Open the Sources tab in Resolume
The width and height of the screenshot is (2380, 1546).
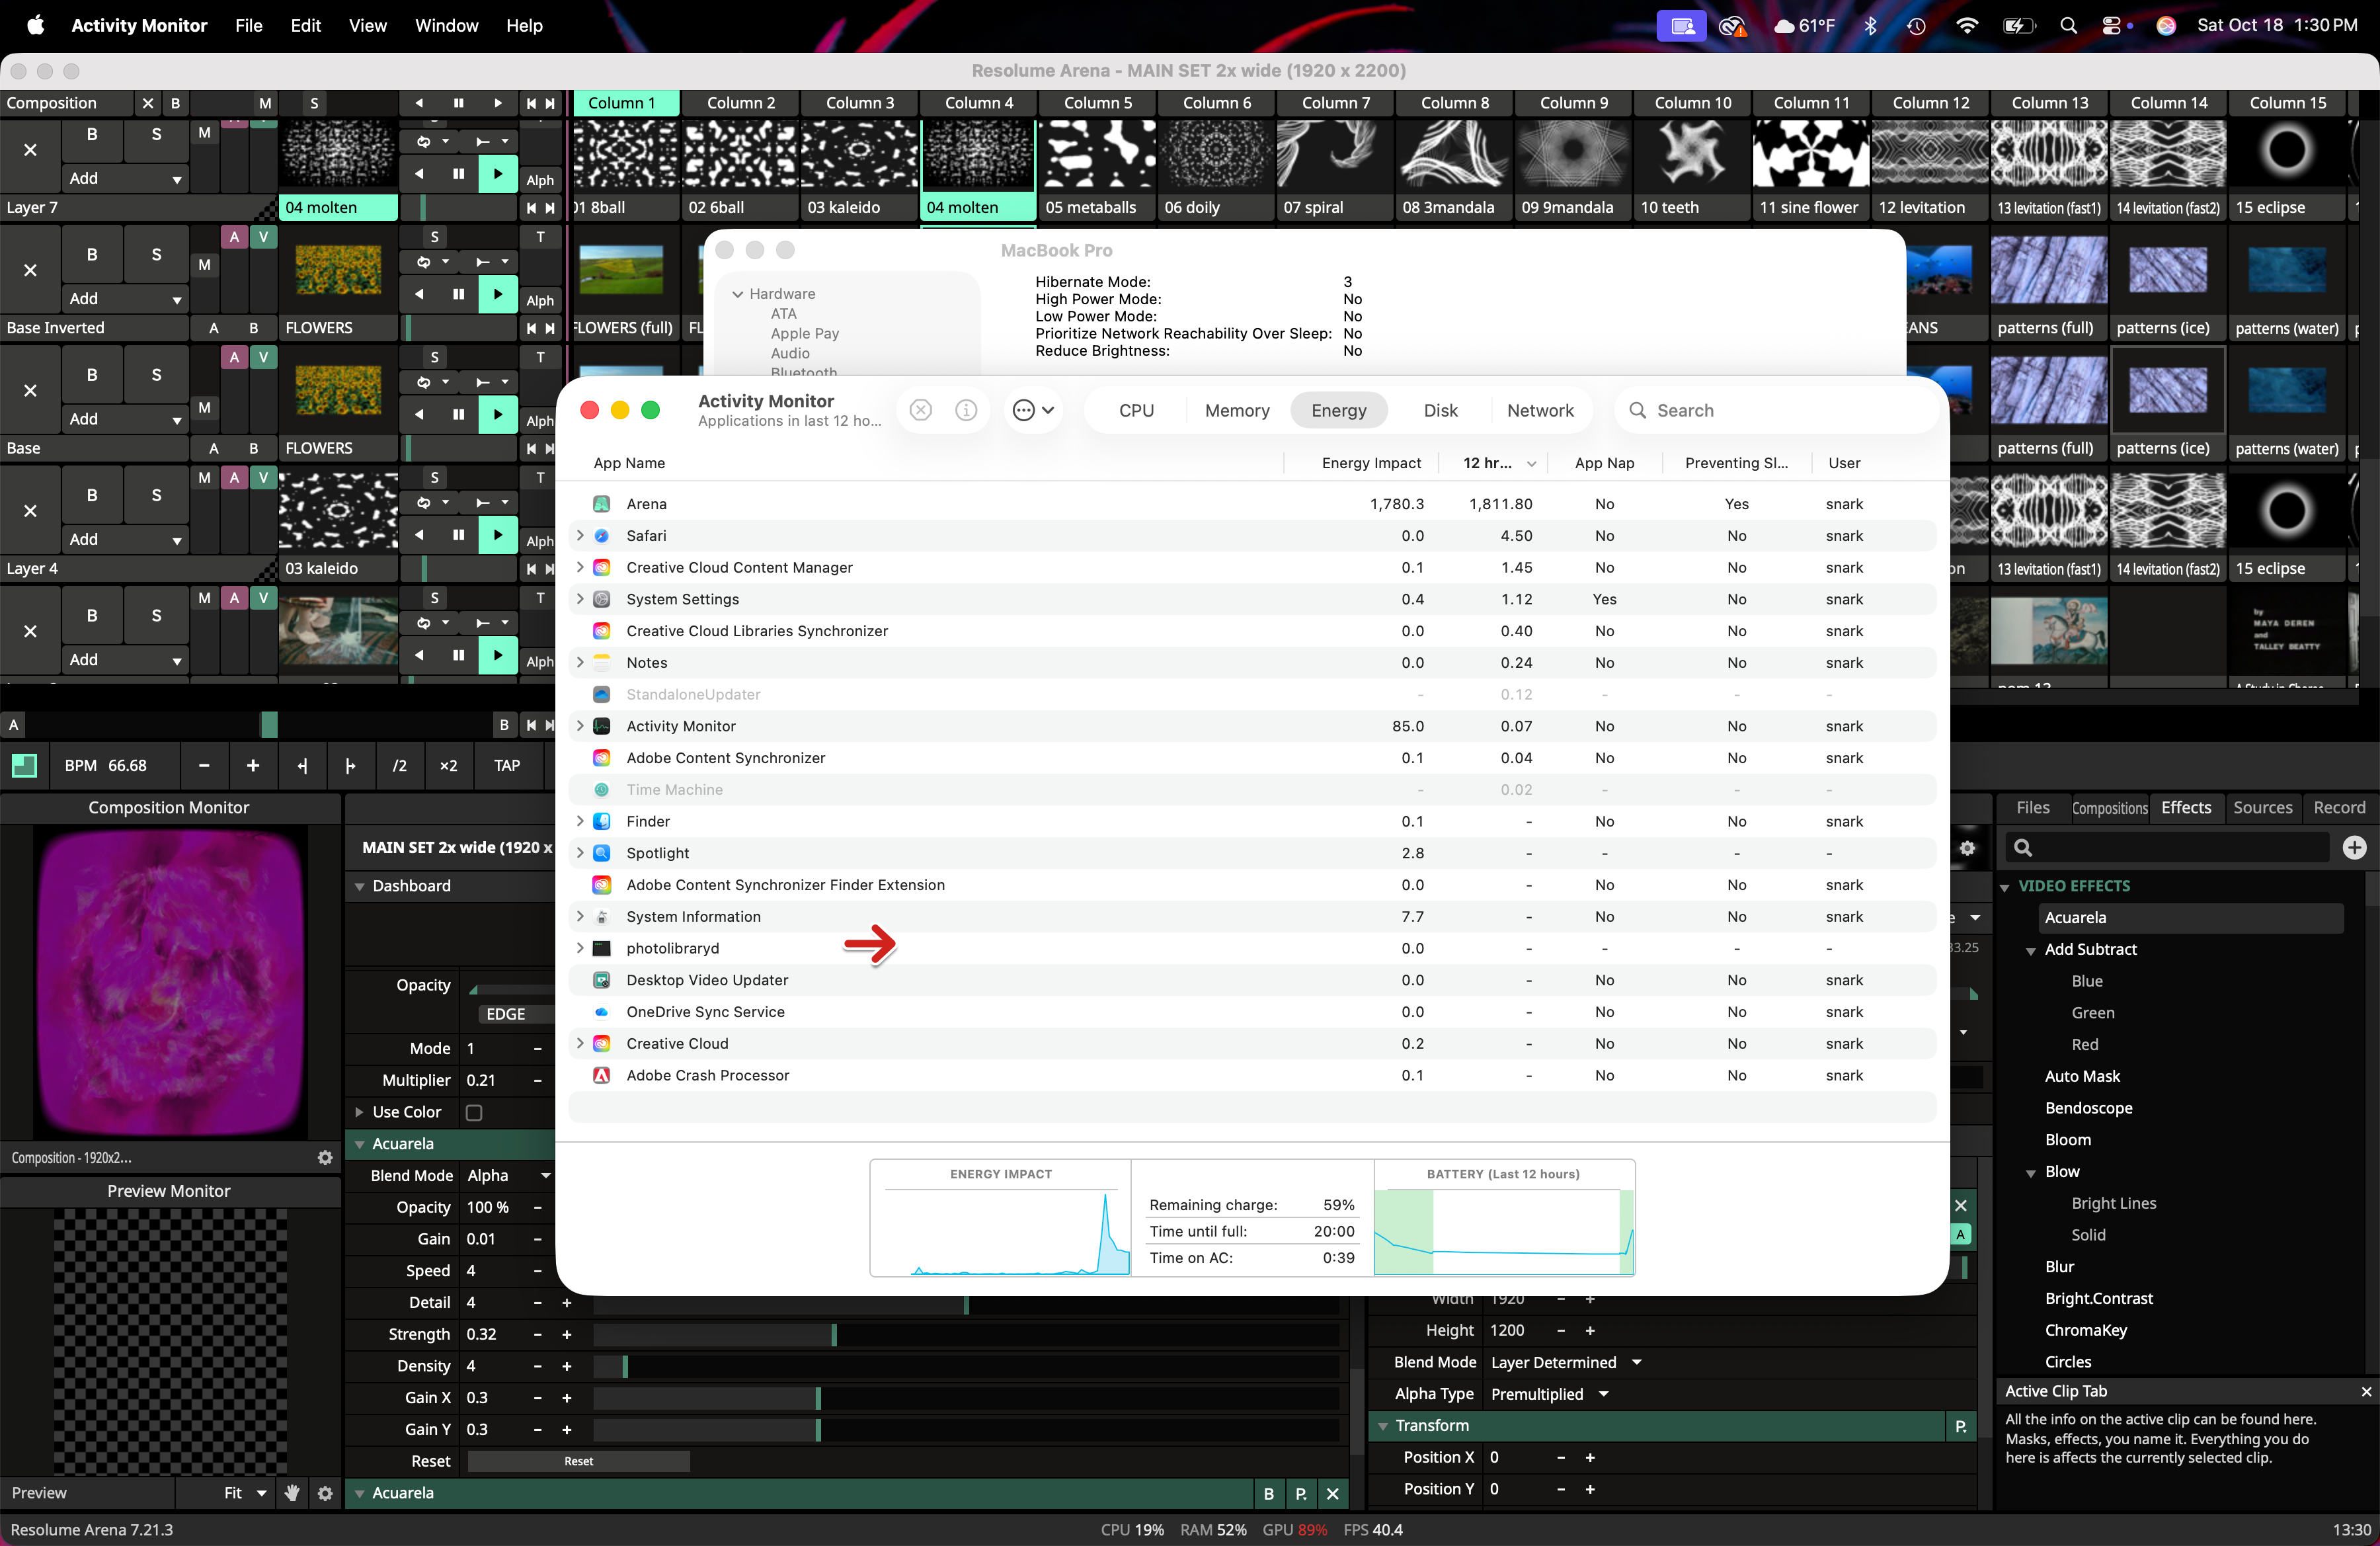(2262, 807)
